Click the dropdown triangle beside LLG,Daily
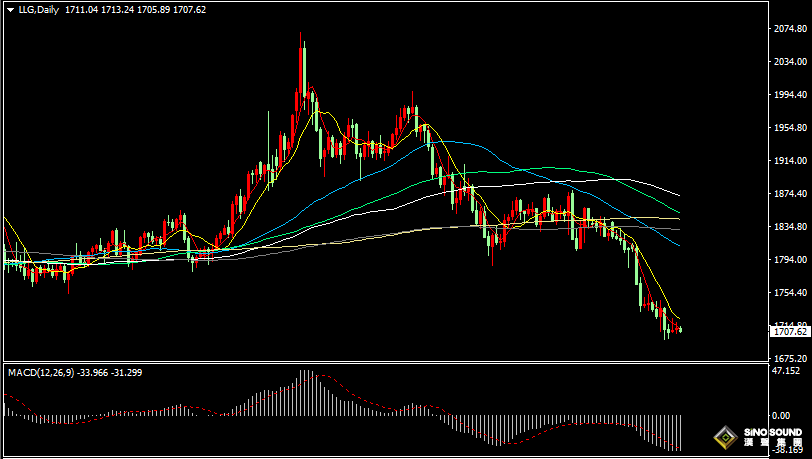The height and width of the screenshot is (459, 812). point(10,10)
